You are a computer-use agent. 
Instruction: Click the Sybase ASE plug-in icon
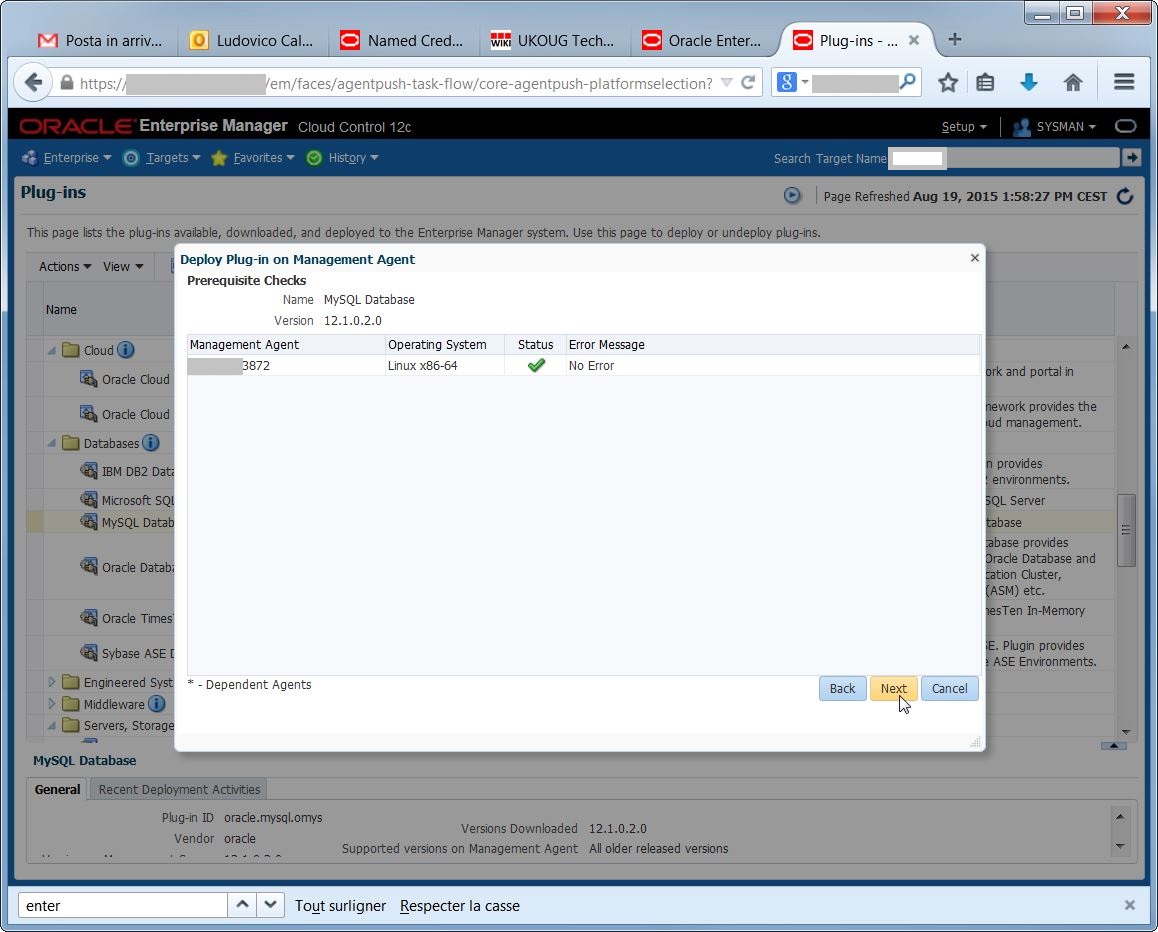pyautogui.click(x=89, y=652)
